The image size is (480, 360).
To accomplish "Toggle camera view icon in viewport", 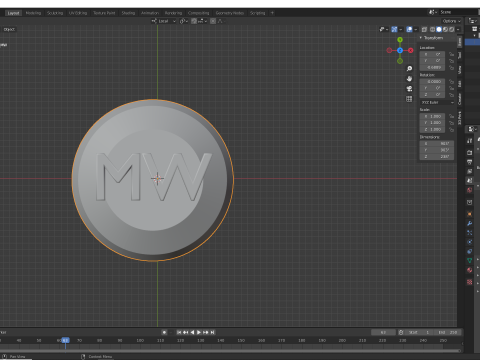I will point(409,89).
